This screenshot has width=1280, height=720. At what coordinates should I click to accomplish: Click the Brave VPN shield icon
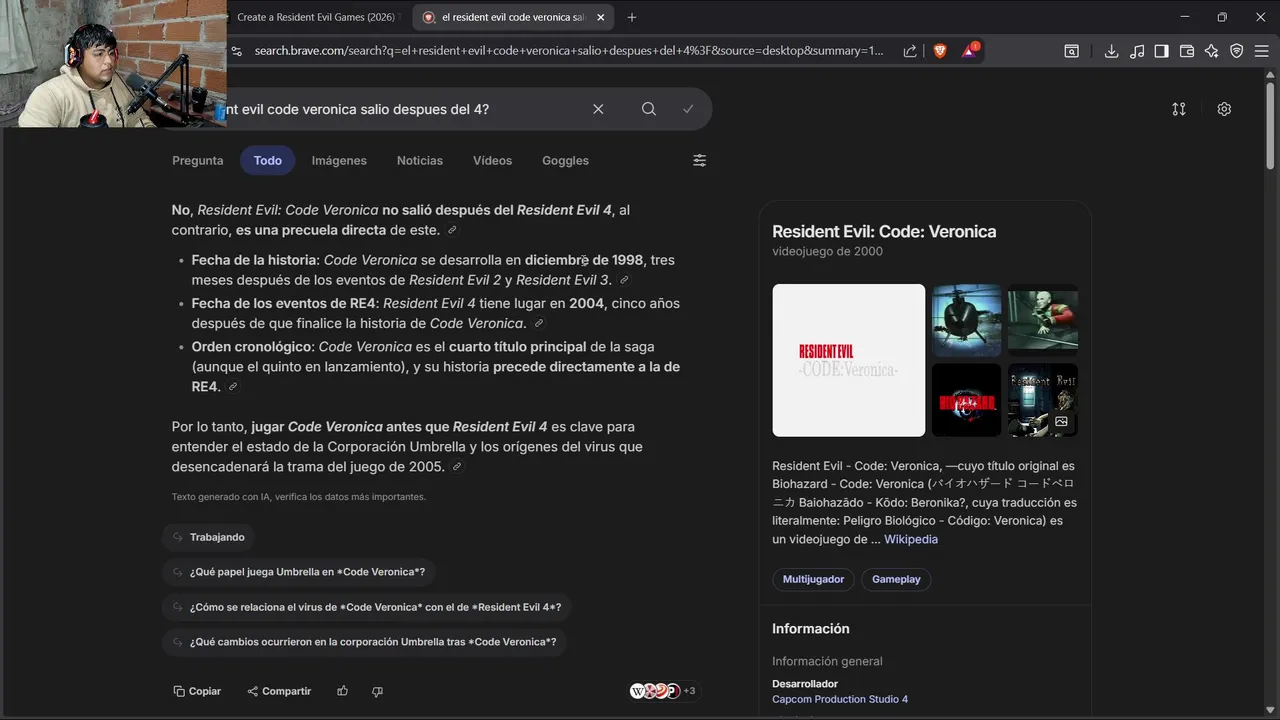1236,51
